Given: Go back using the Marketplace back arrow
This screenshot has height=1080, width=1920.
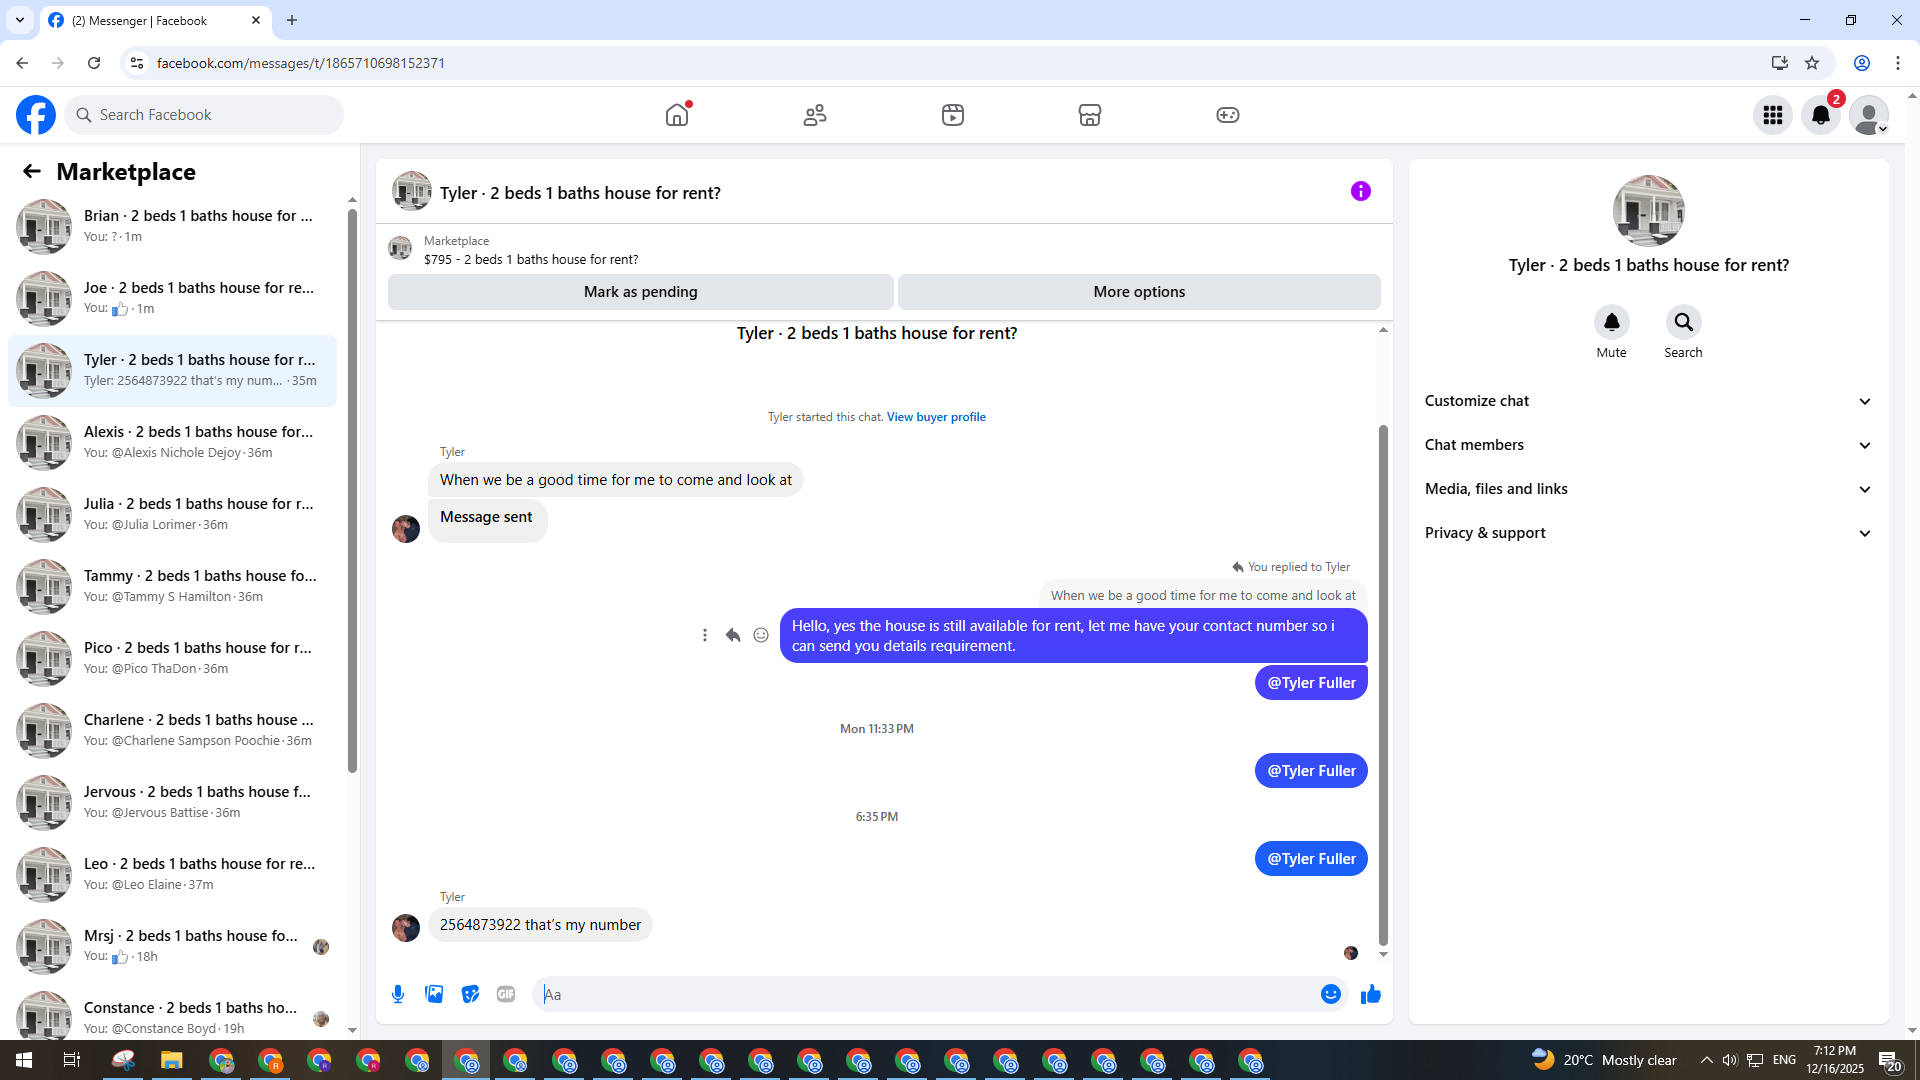Looking at the screenshot, I should pos(32,171).
